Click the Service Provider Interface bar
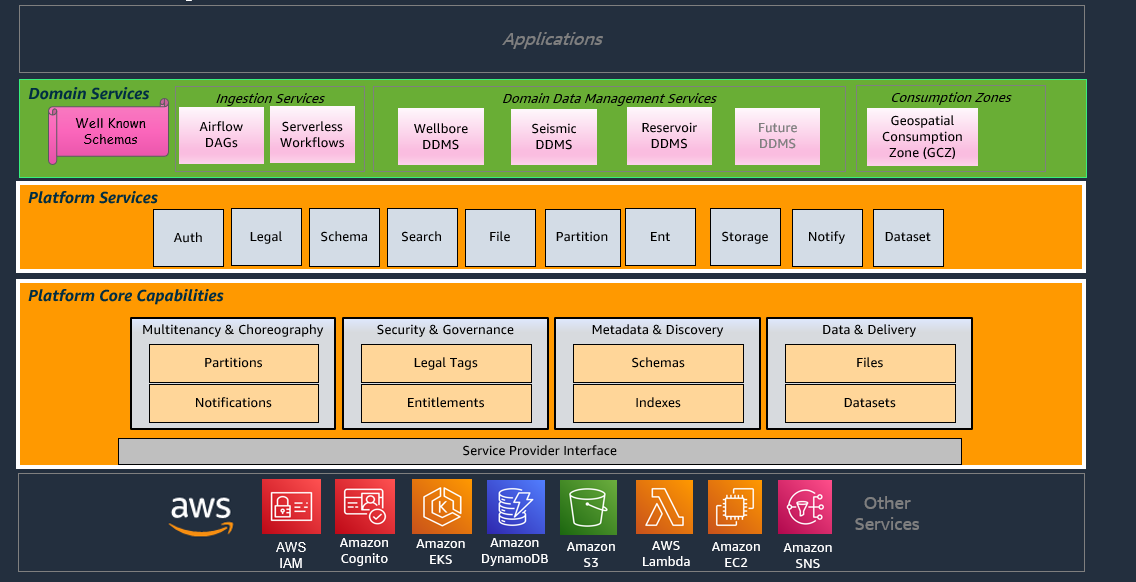1136x582 pixels. click(540, 451)
